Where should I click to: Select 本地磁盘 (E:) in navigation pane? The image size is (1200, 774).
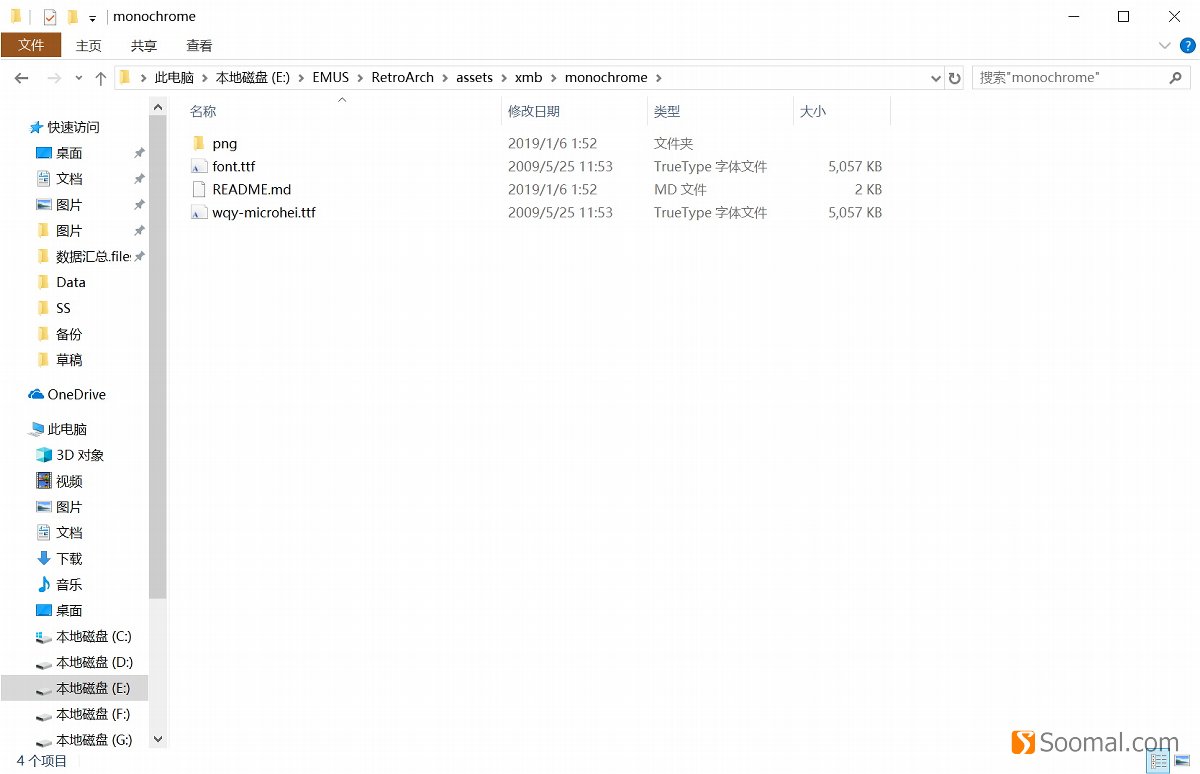point(75,688)
